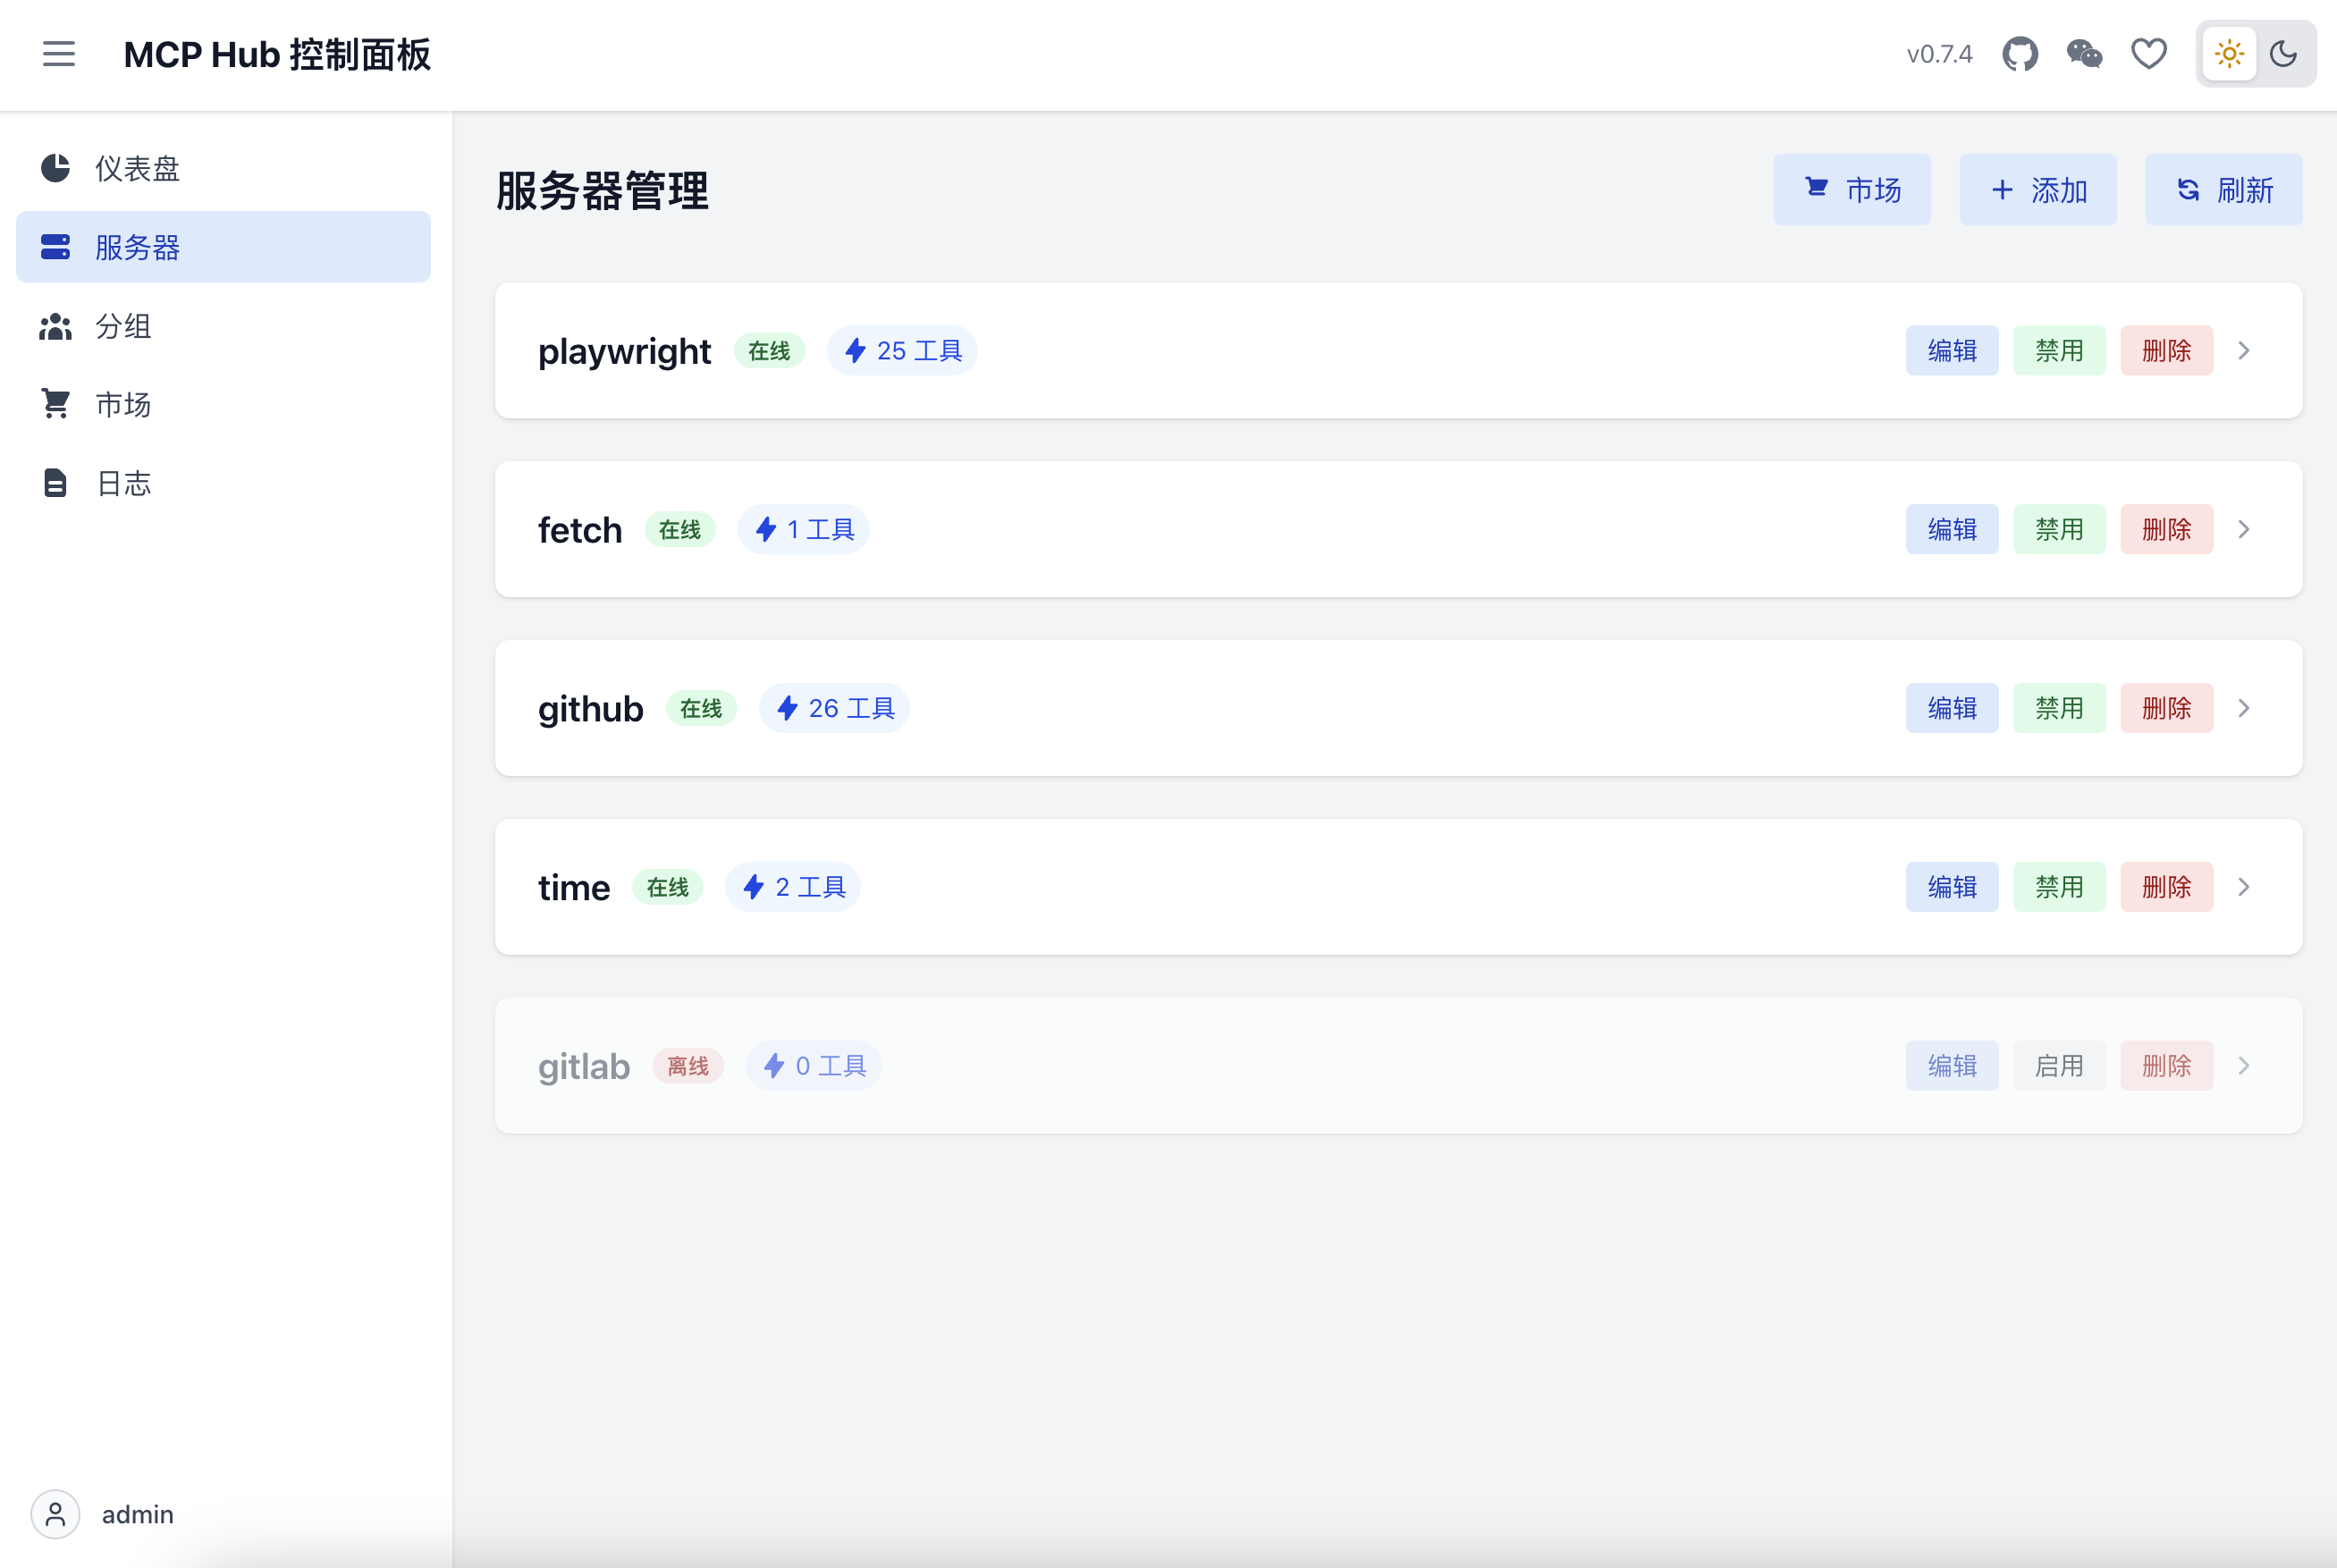Expand the playwright server details chevron
The height and width of the screenshot is (1568, 2337).
[2244, 351]
